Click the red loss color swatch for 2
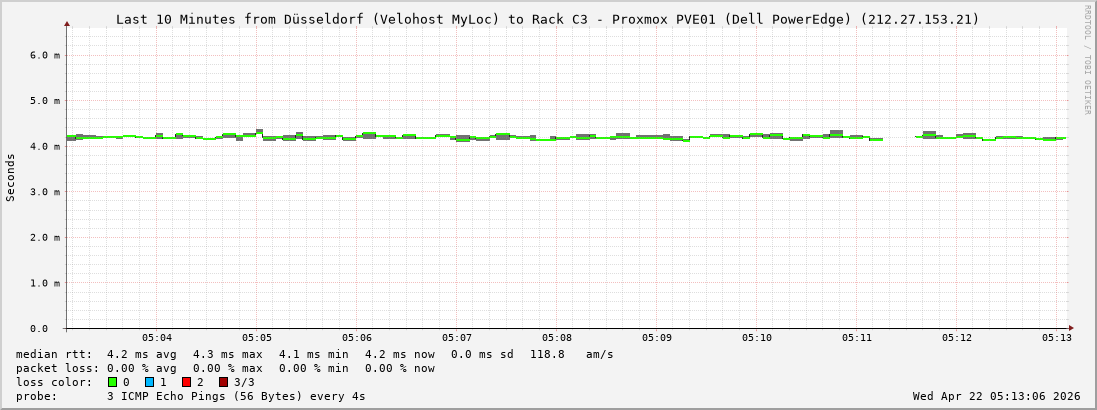Screen dimensions: 1097x410 [x=186, y=382]
